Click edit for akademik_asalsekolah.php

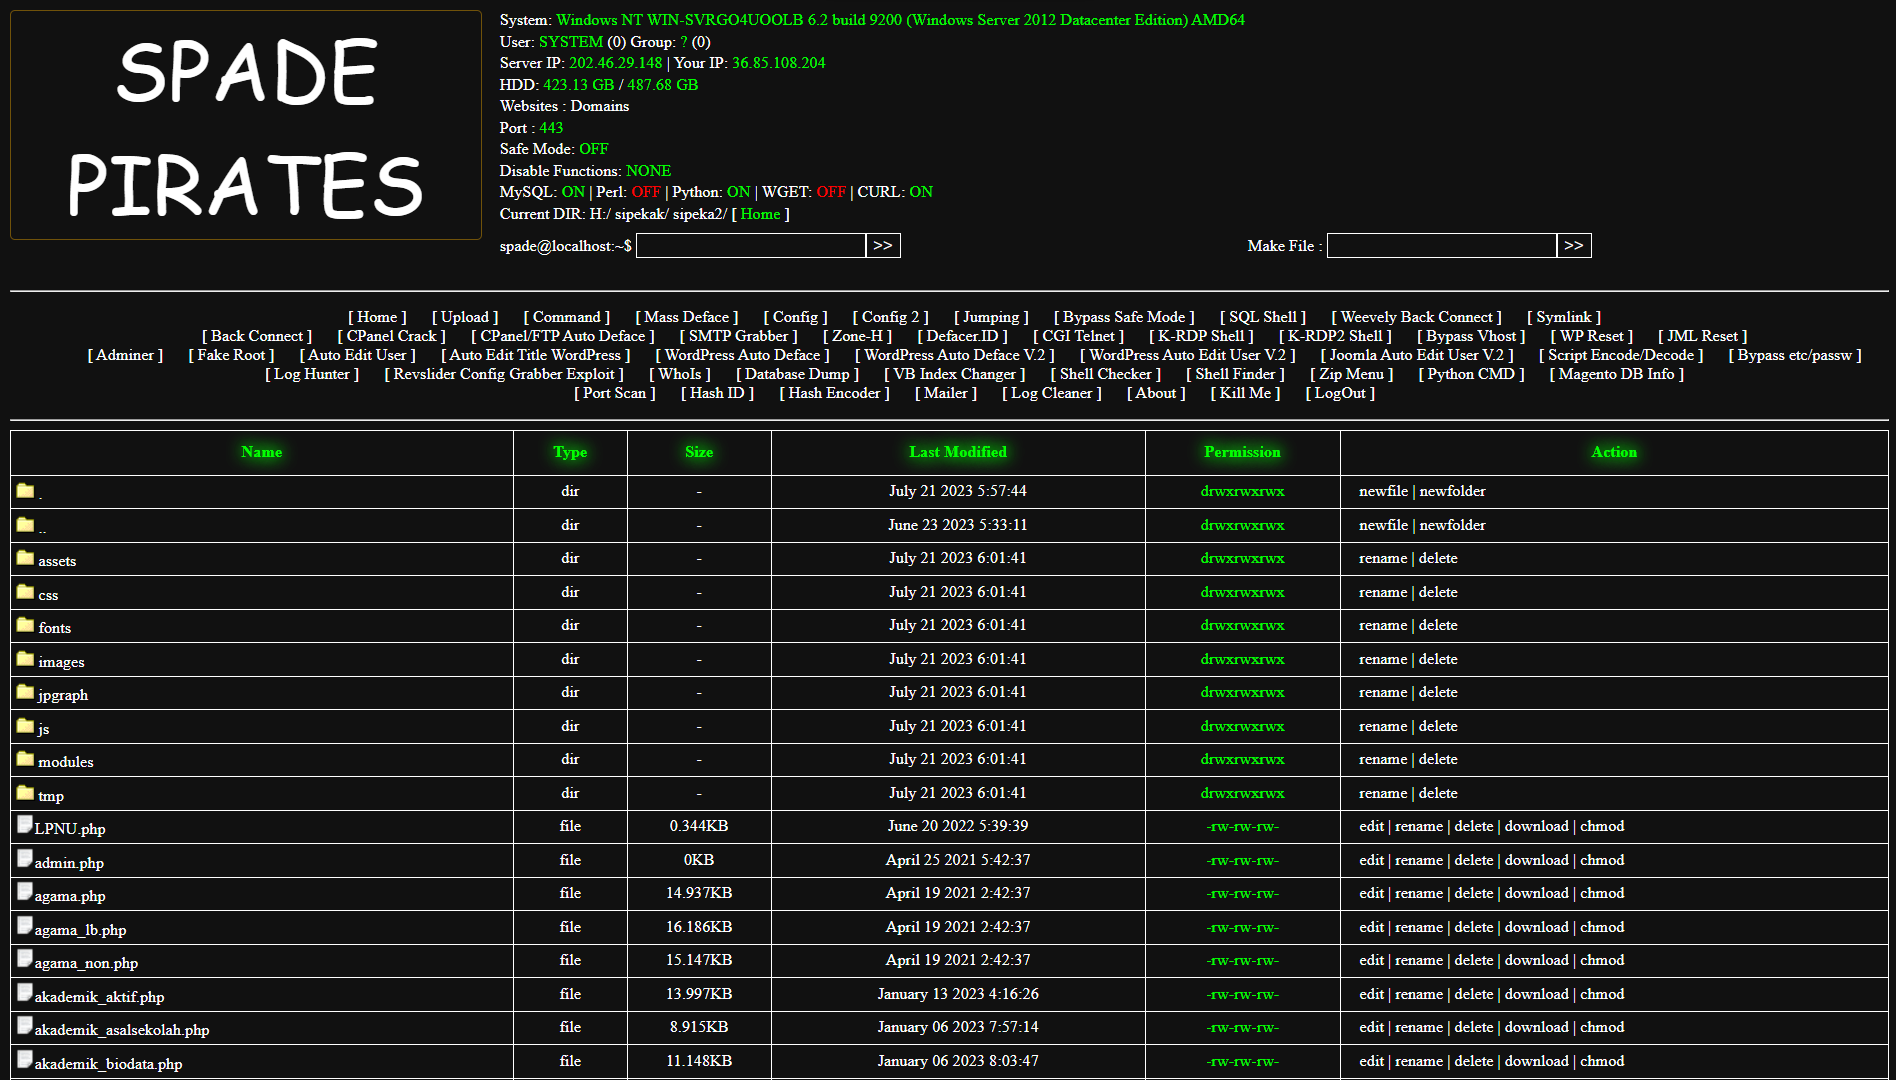tap(1371, 1027)
